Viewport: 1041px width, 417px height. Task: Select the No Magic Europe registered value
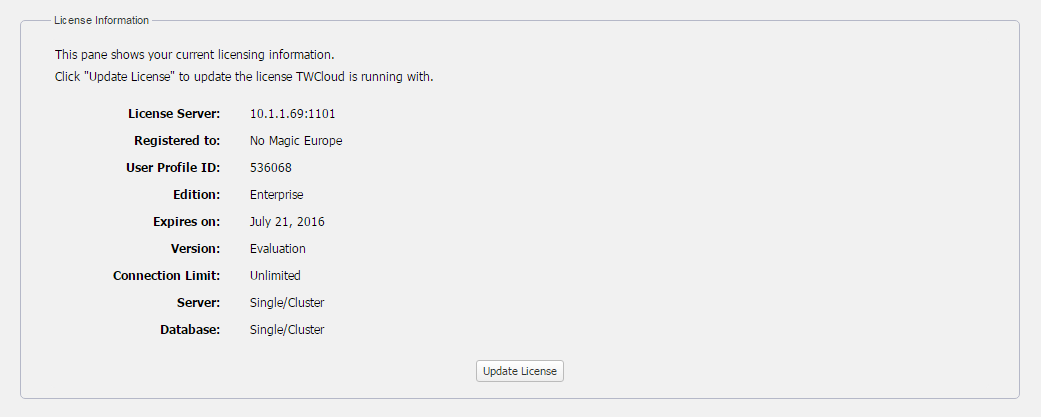point(296,141)
